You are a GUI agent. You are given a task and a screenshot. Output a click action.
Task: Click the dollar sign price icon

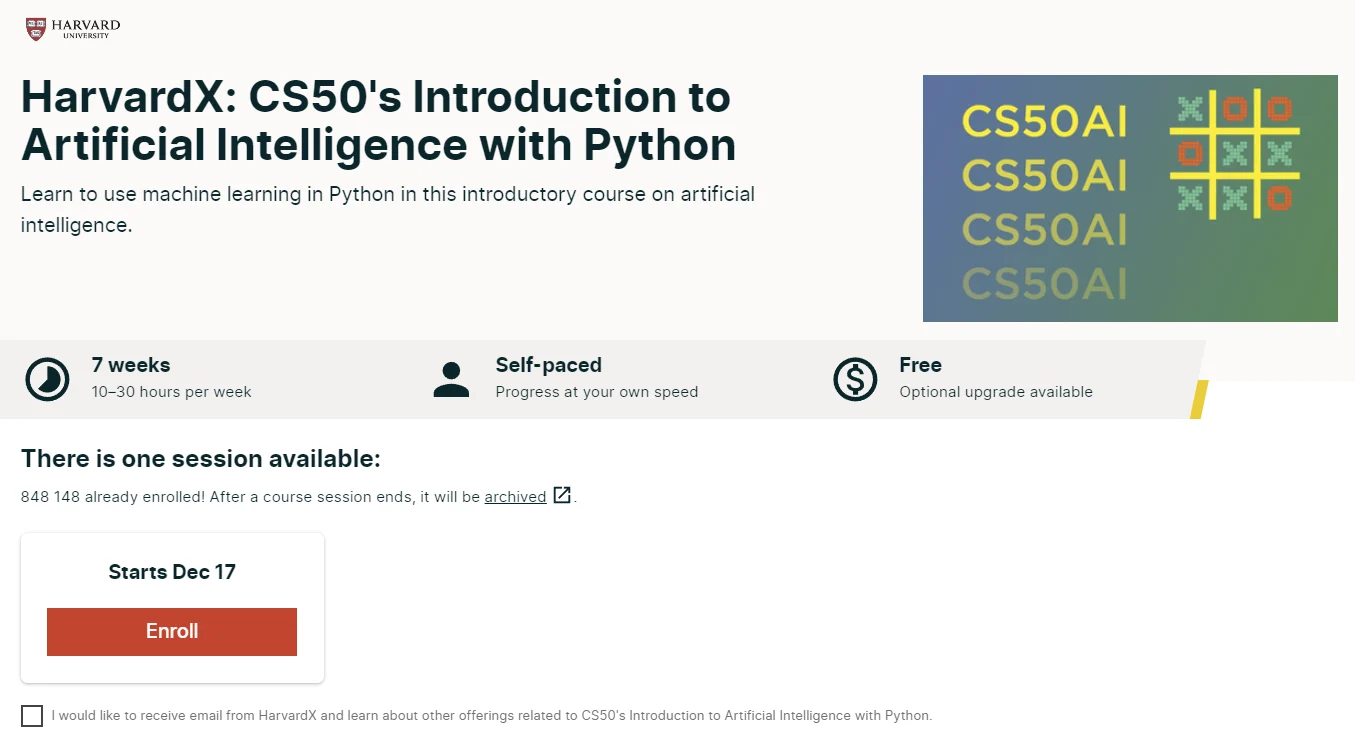pos(855,379)
